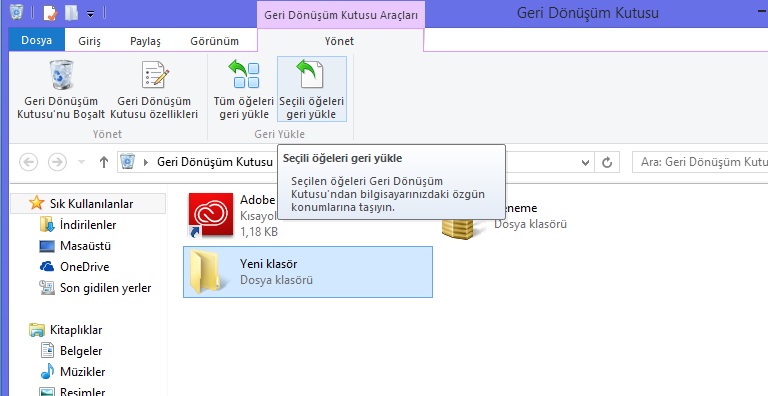Select Sık Kullanılanlar in navigation pane
Viewport: 768px width, 396px height.
pyautogui.click(x=92, y=203)
